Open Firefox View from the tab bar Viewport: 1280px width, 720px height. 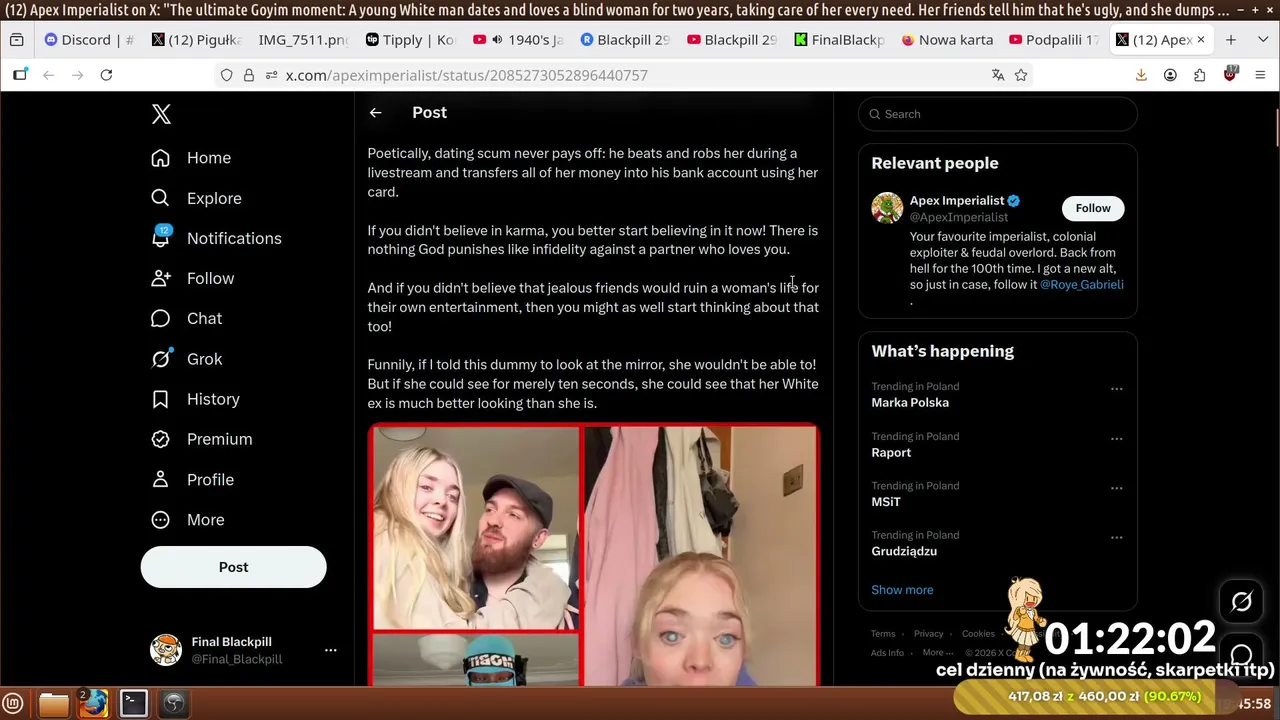[x=17, y=40]
